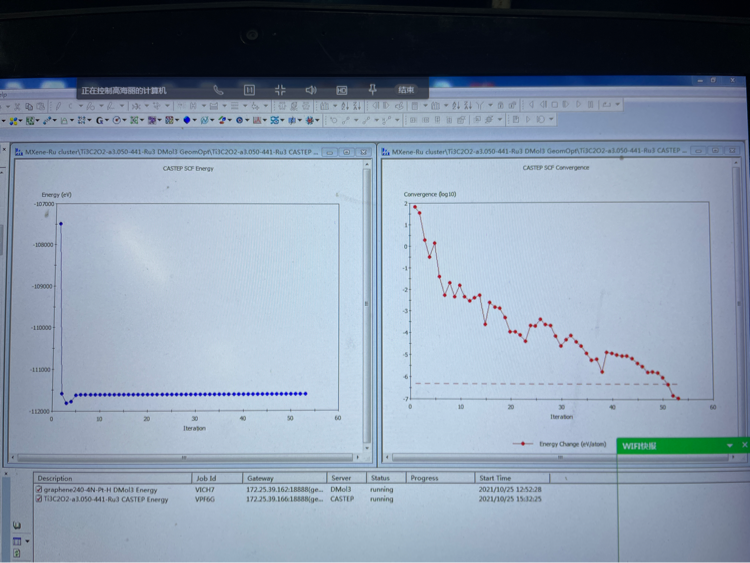Click the exit fullscreen icon in remote bar
The image size is (750, 563).
pyautogui.click(x=280, y=90)
